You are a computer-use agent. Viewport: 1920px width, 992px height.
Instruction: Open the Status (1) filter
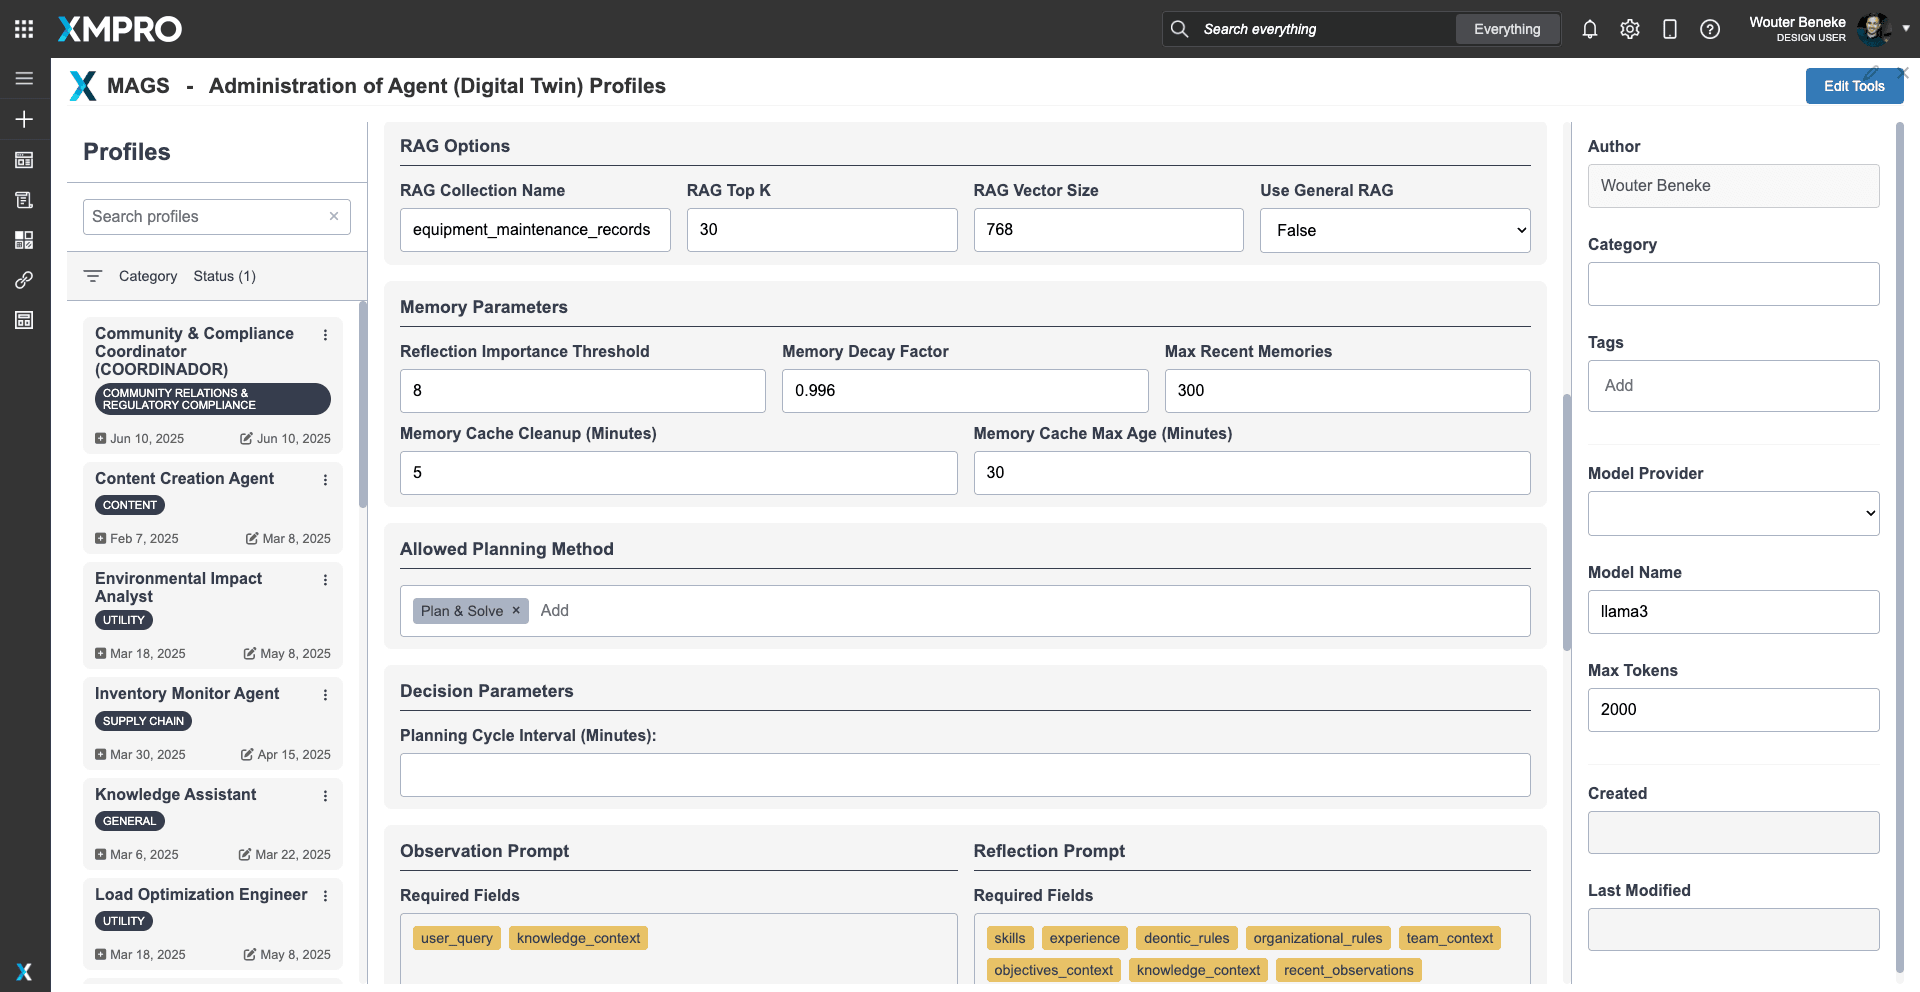(224, 276)
